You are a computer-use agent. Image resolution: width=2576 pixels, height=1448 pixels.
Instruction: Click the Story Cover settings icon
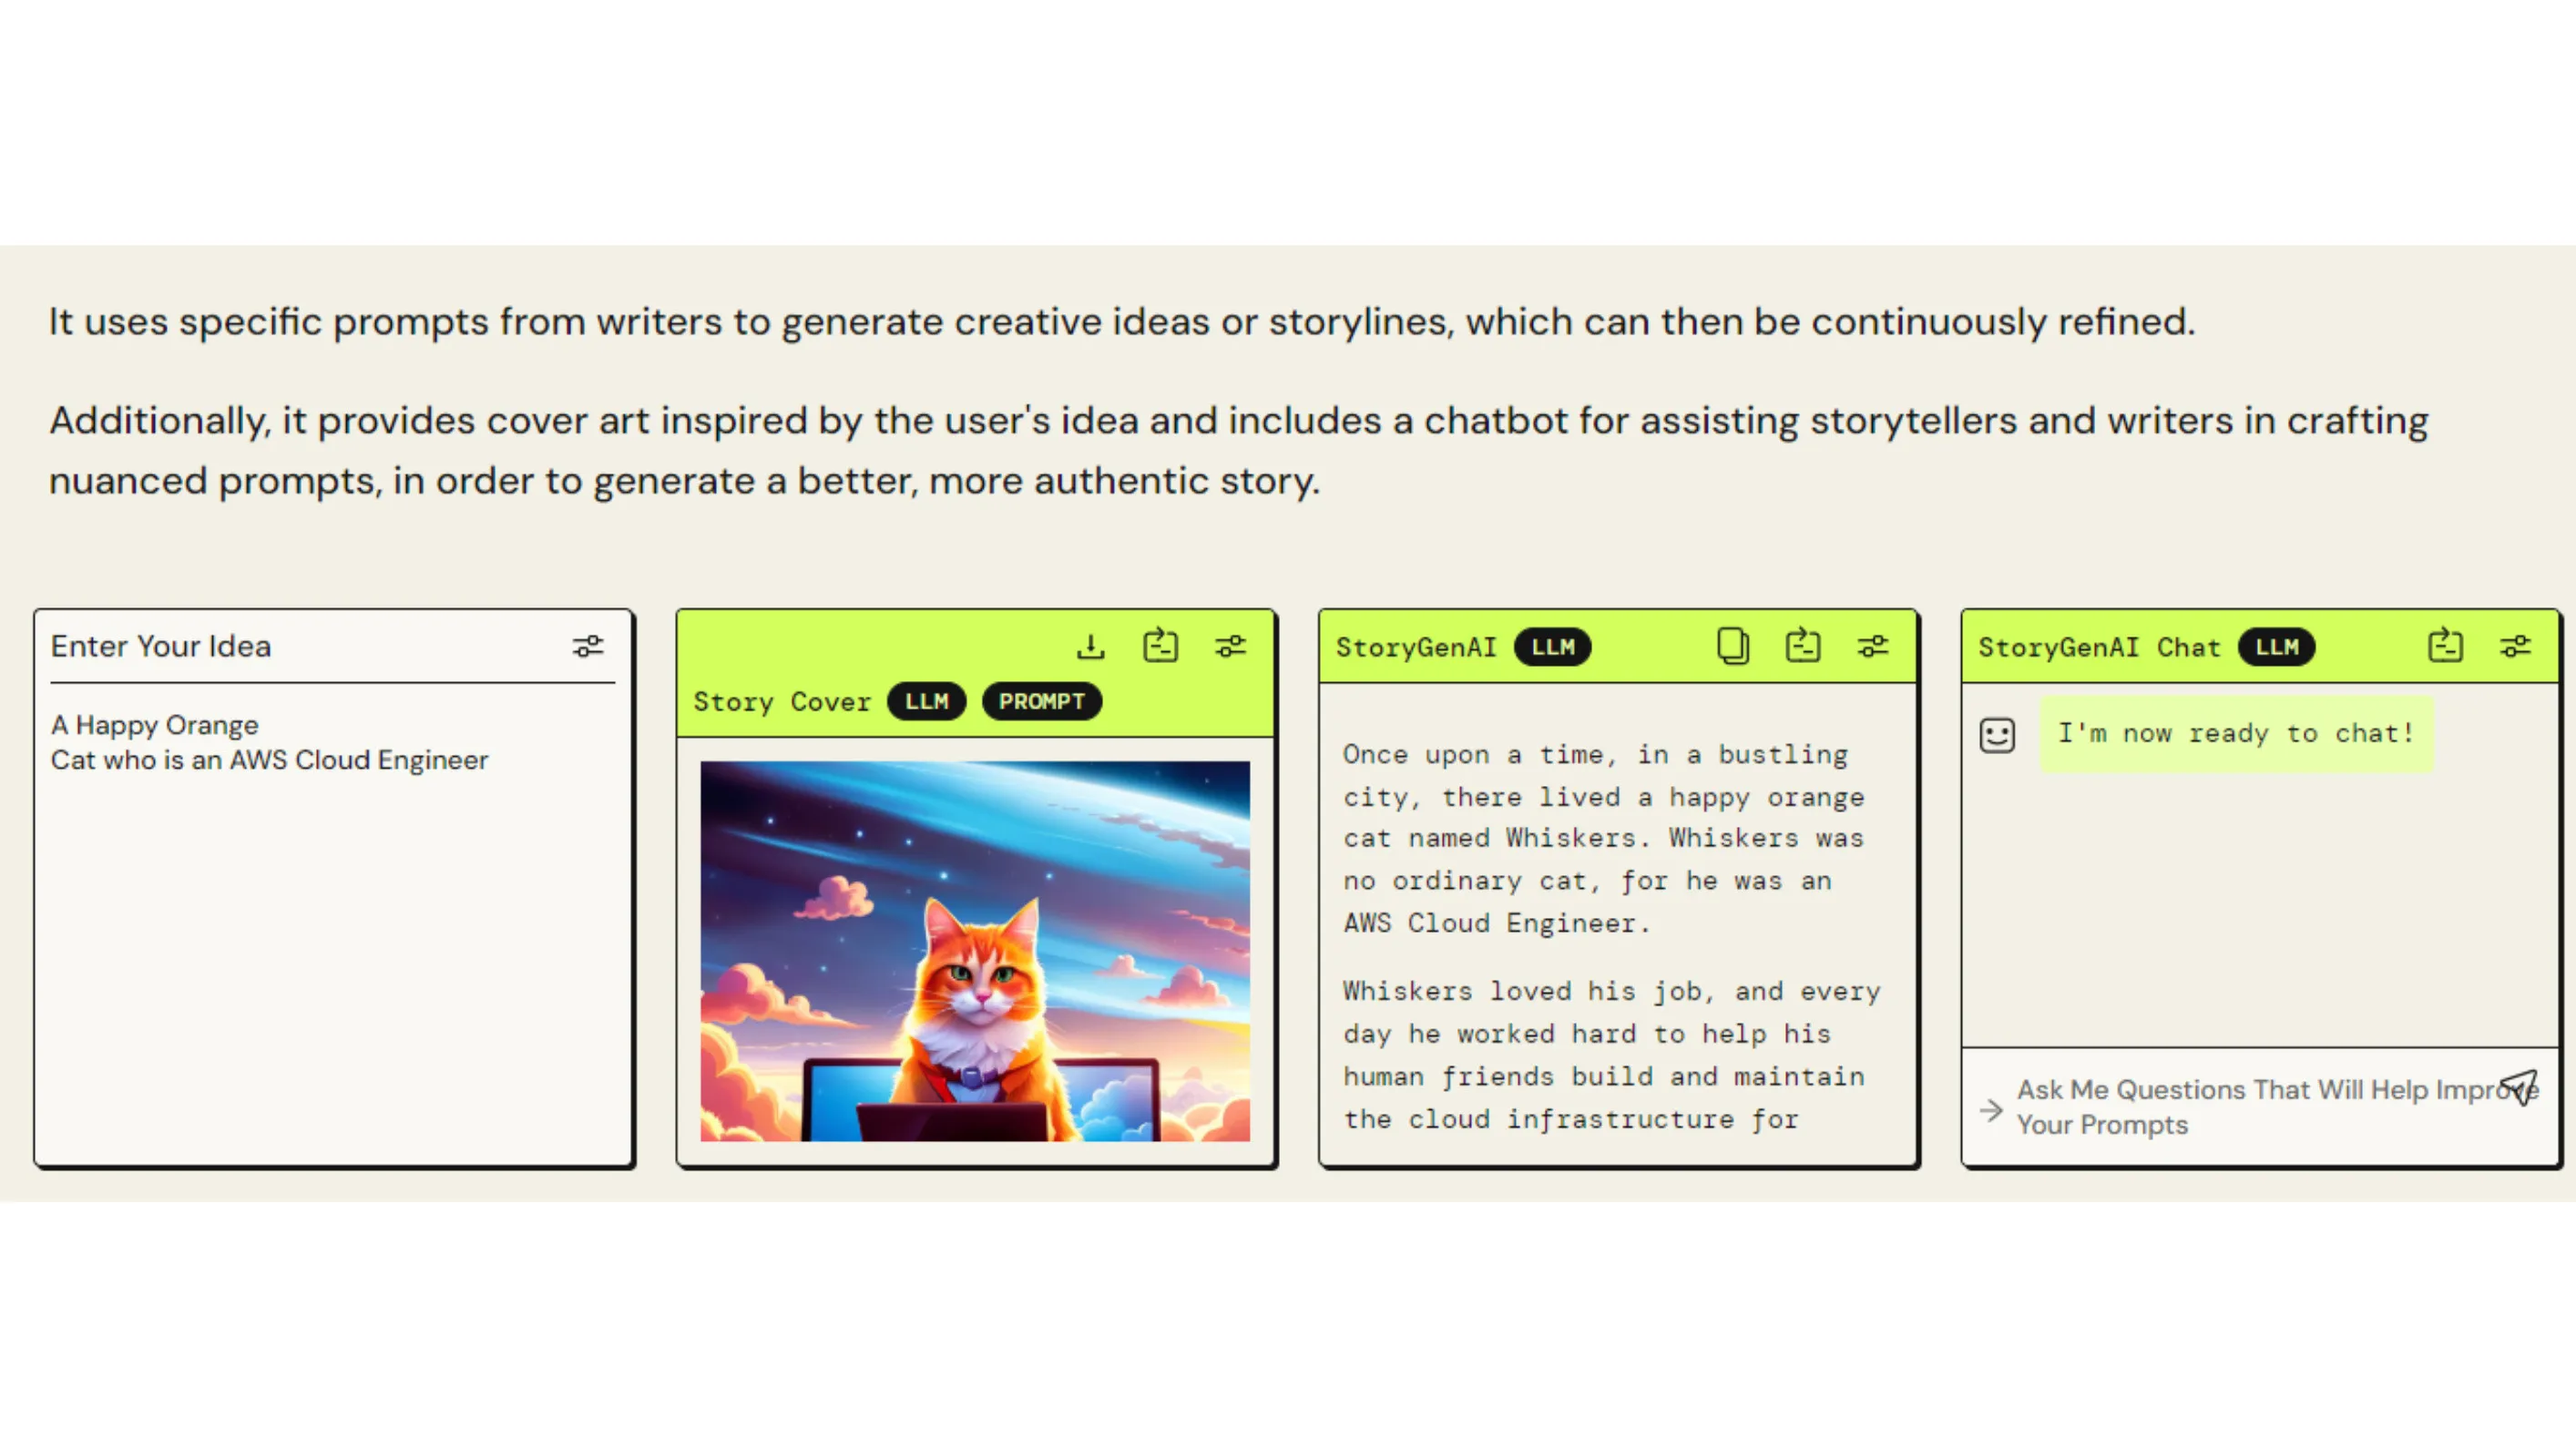pyautogui.click(x=1230, y=648)
